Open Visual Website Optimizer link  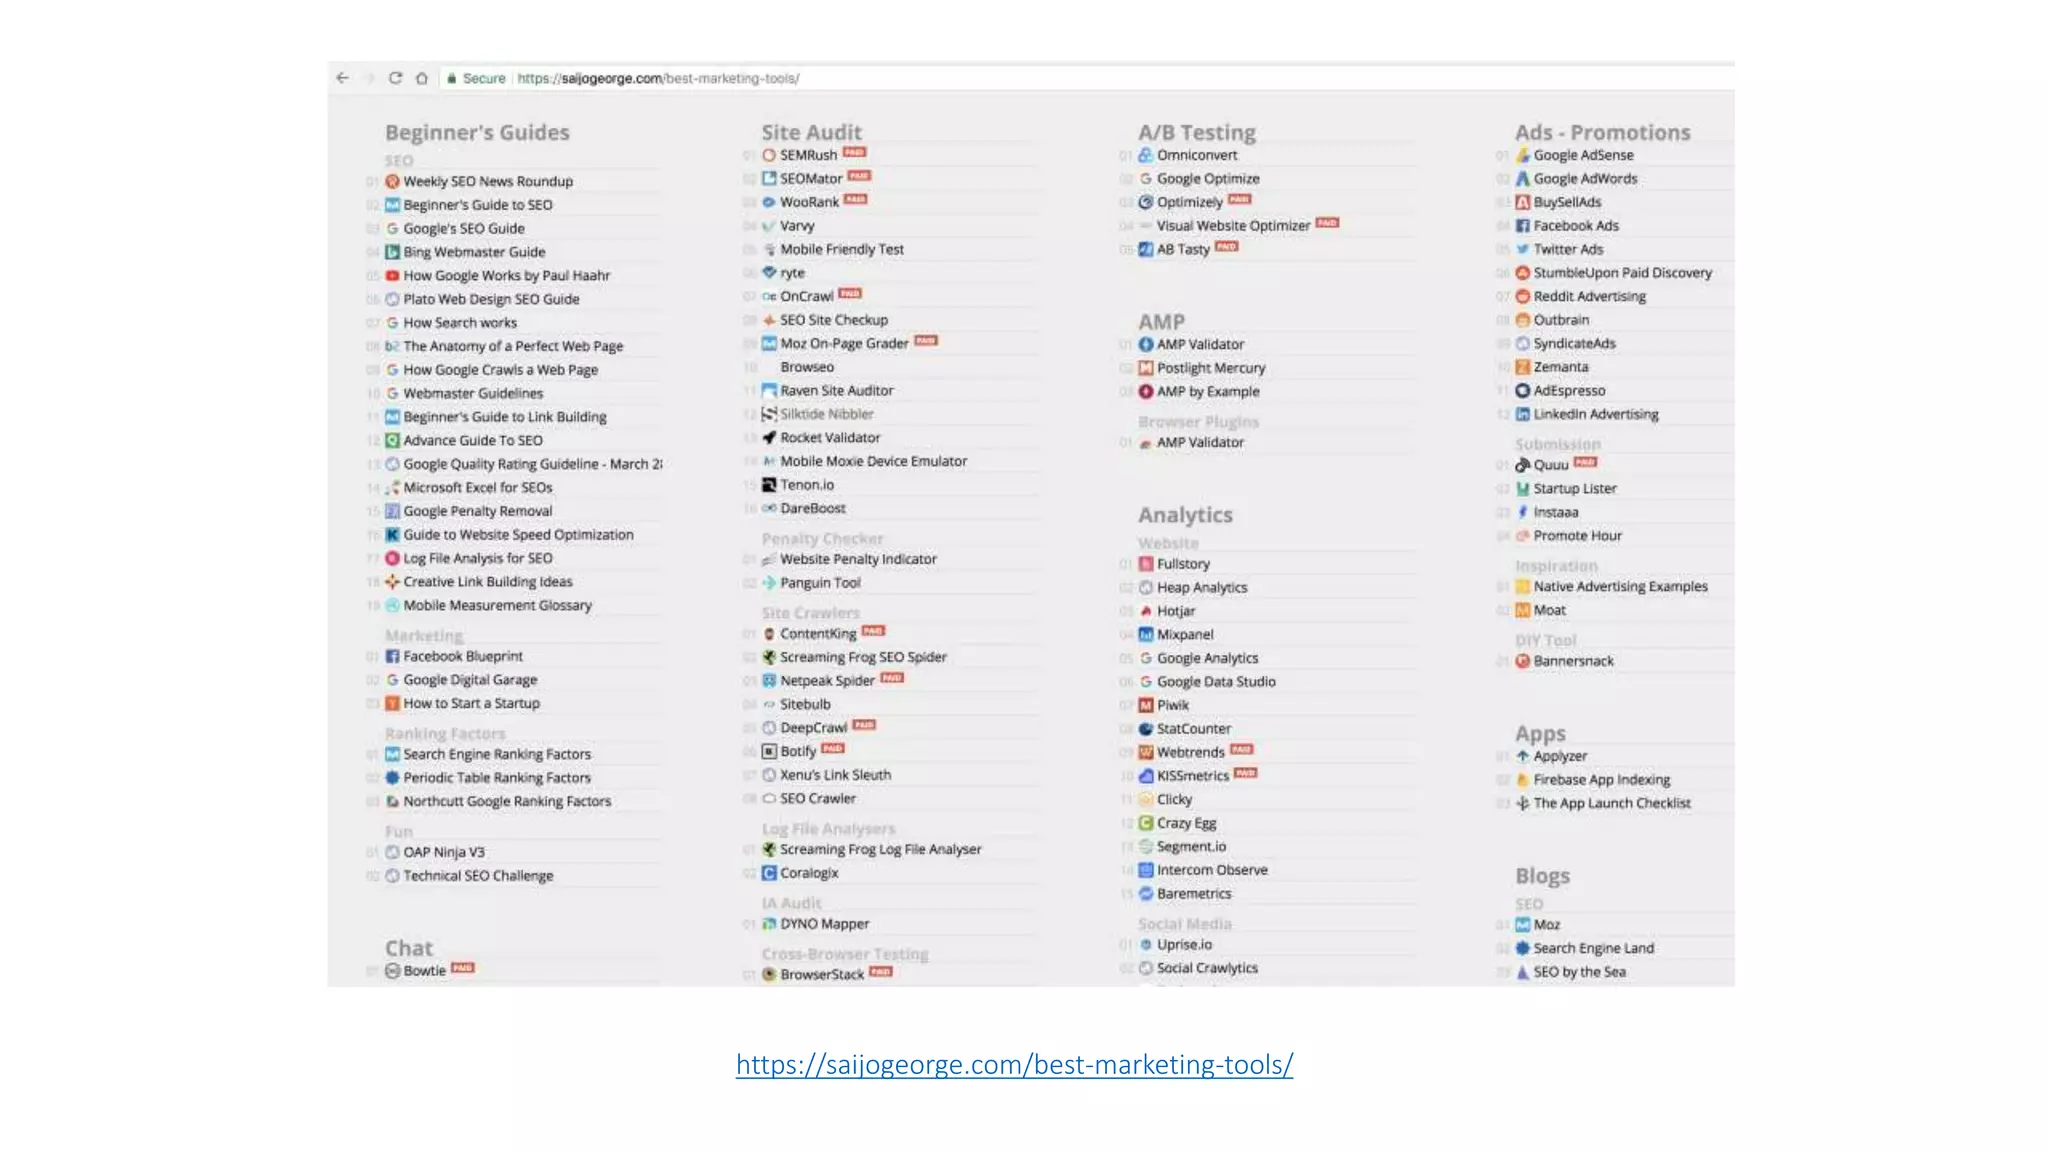(1233, 226)
